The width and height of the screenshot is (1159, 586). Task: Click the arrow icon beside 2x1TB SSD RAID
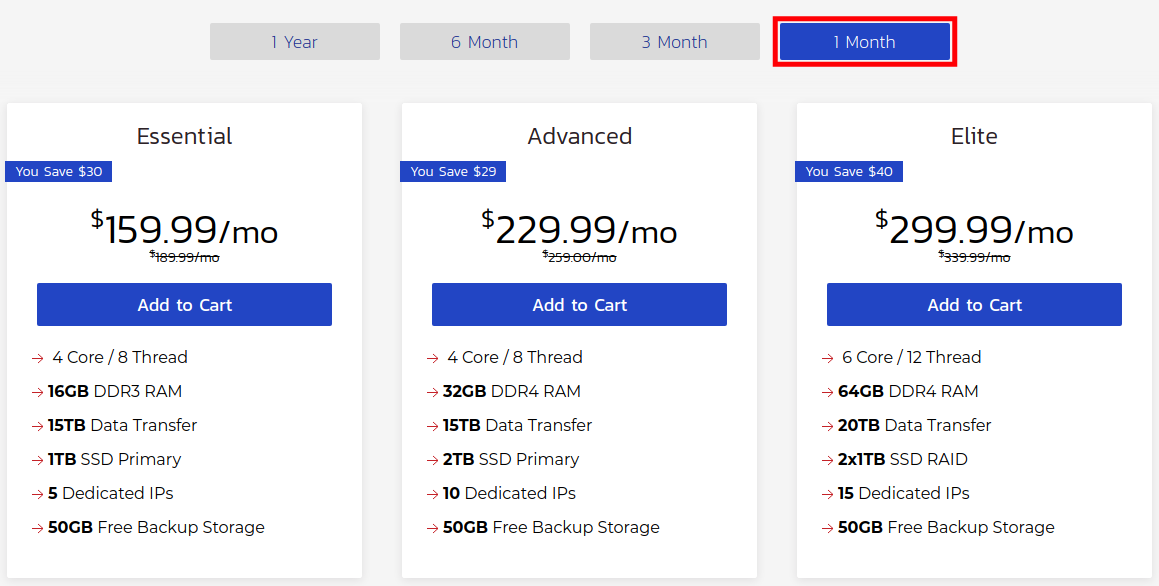tap(828, 460)
